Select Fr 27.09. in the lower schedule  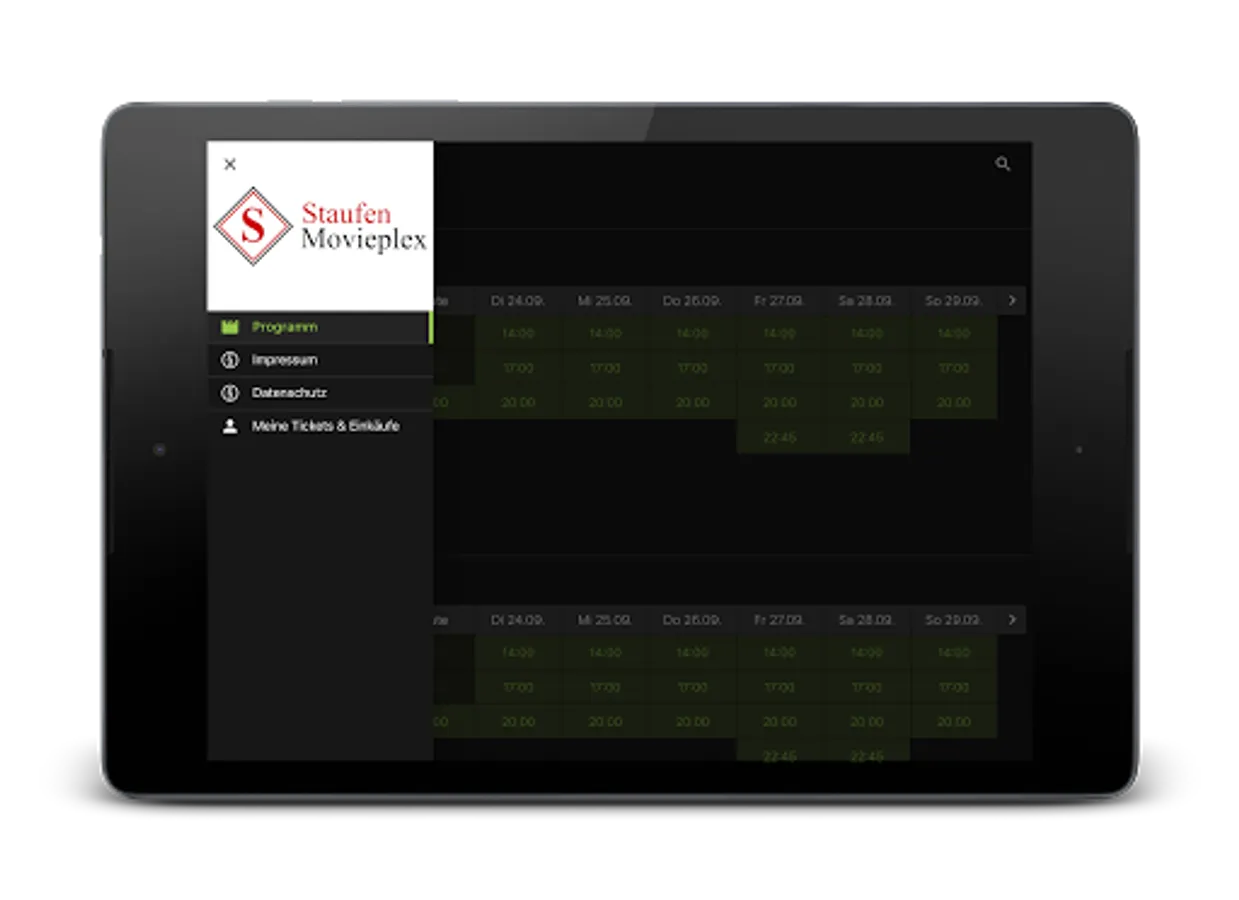coord(779,620)
